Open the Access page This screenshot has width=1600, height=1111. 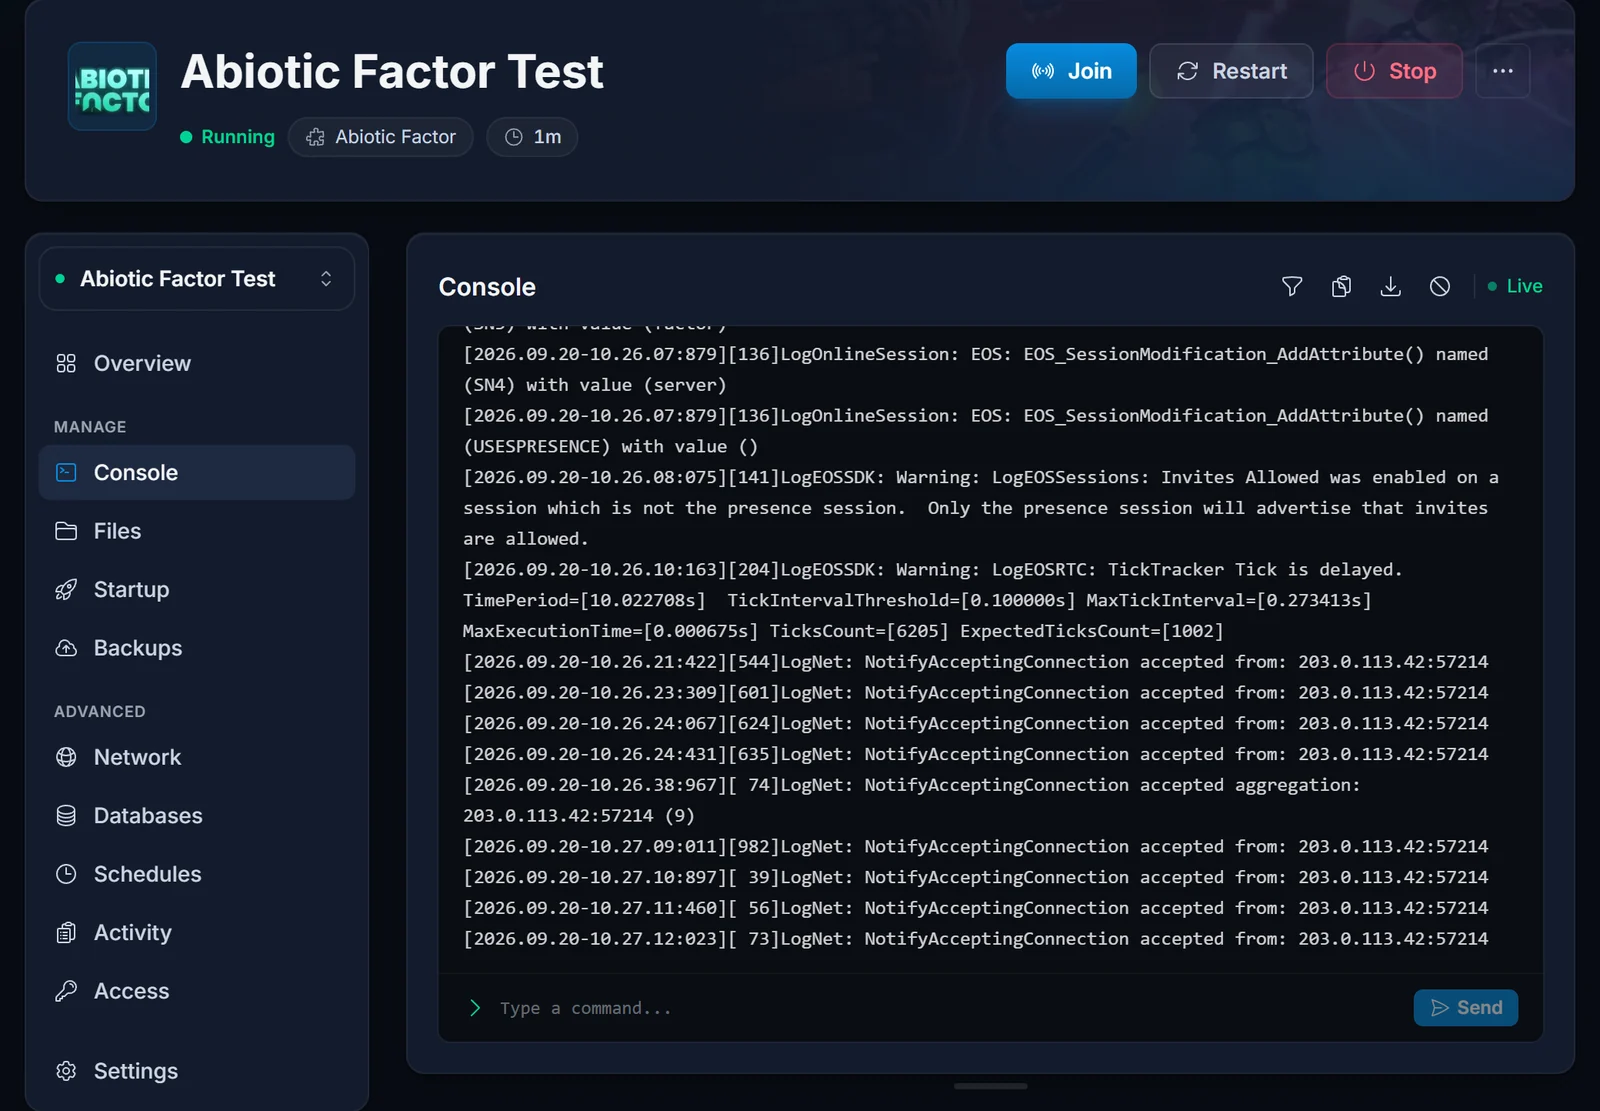(197, 991)
